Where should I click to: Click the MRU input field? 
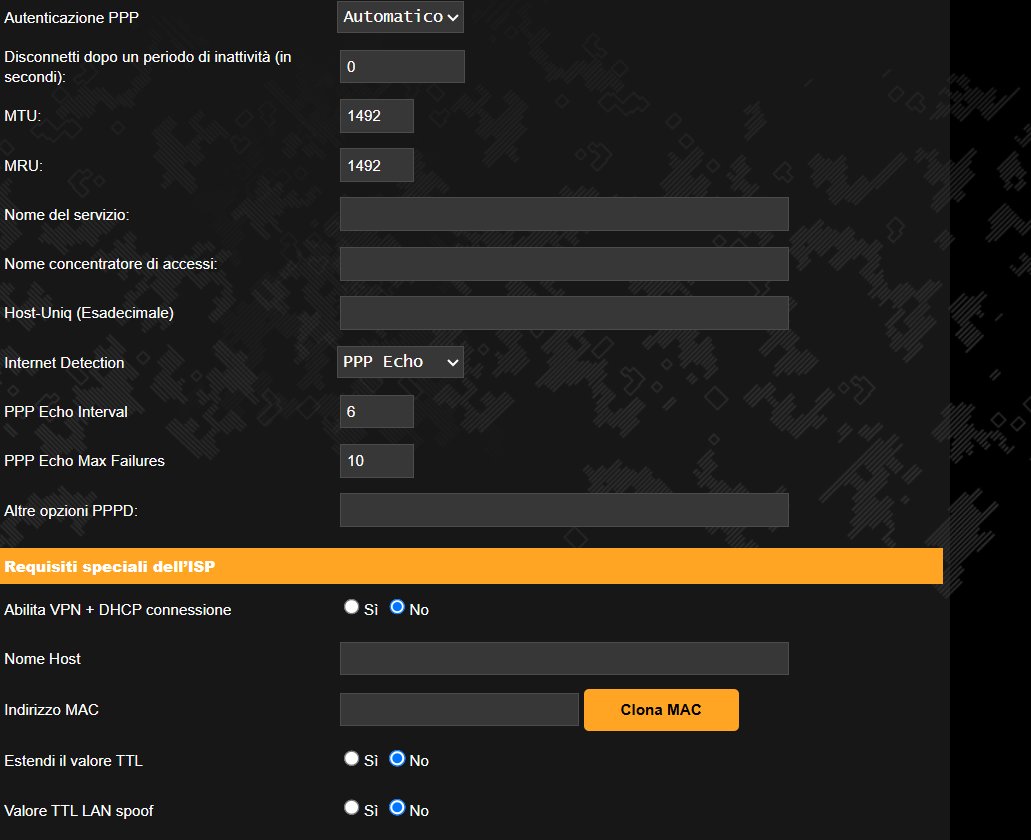click(x=376, y=165)
